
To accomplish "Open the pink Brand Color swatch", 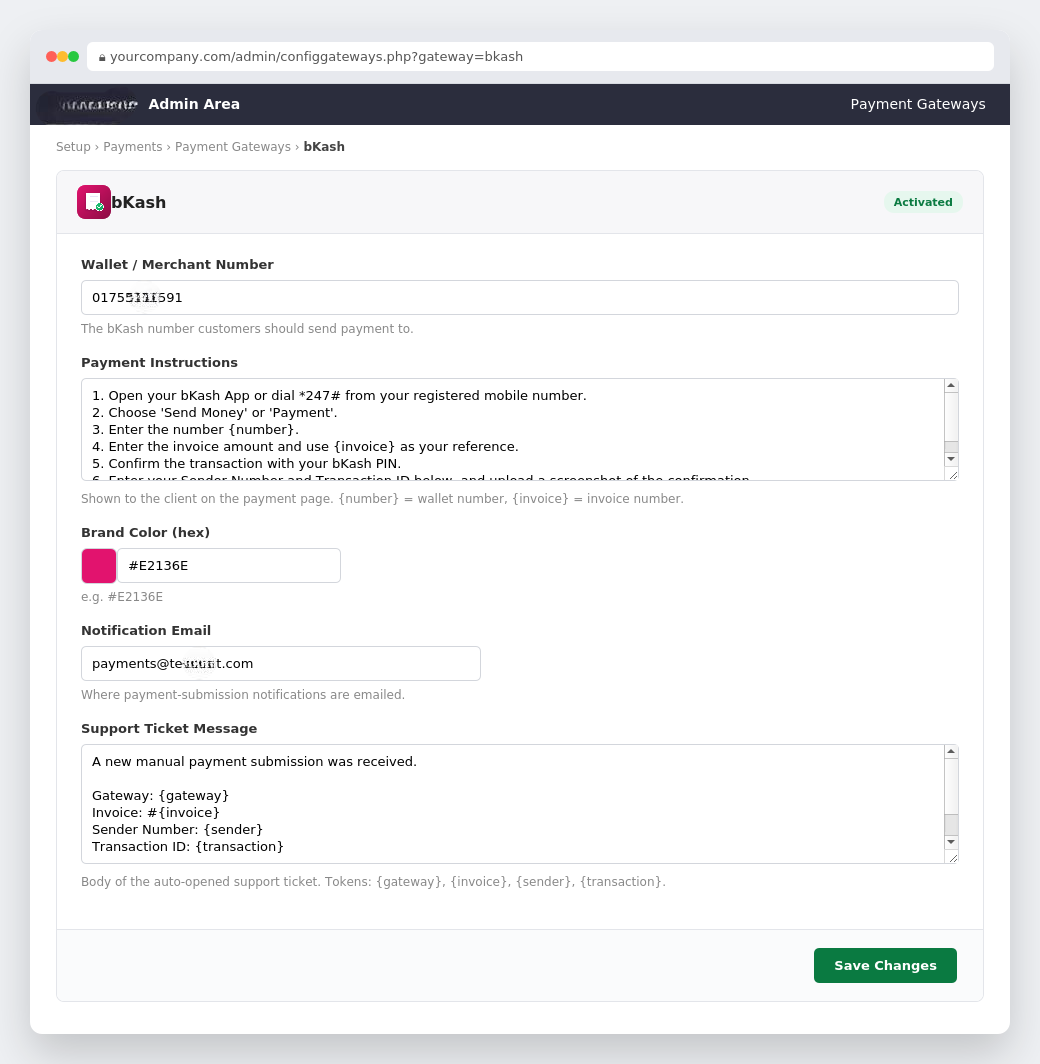I will point(99,566).
